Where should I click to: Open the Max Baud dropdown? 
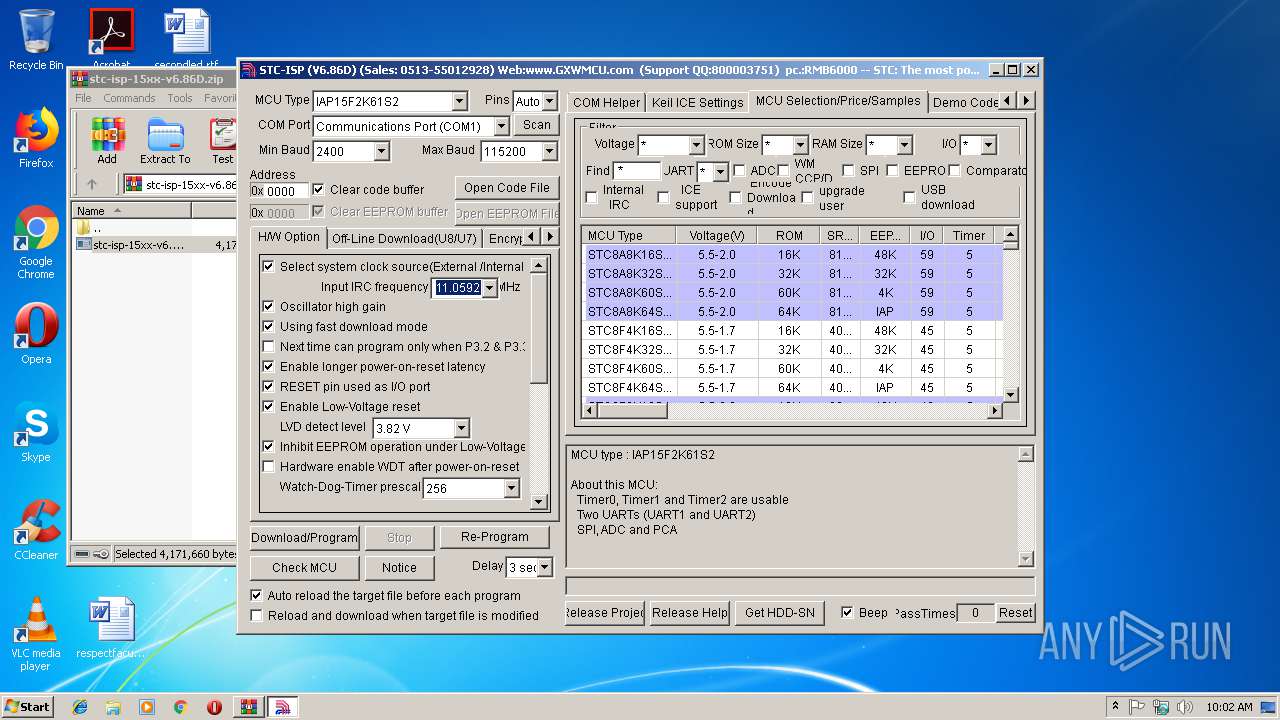pyautogui.click(x=549, y=151)
